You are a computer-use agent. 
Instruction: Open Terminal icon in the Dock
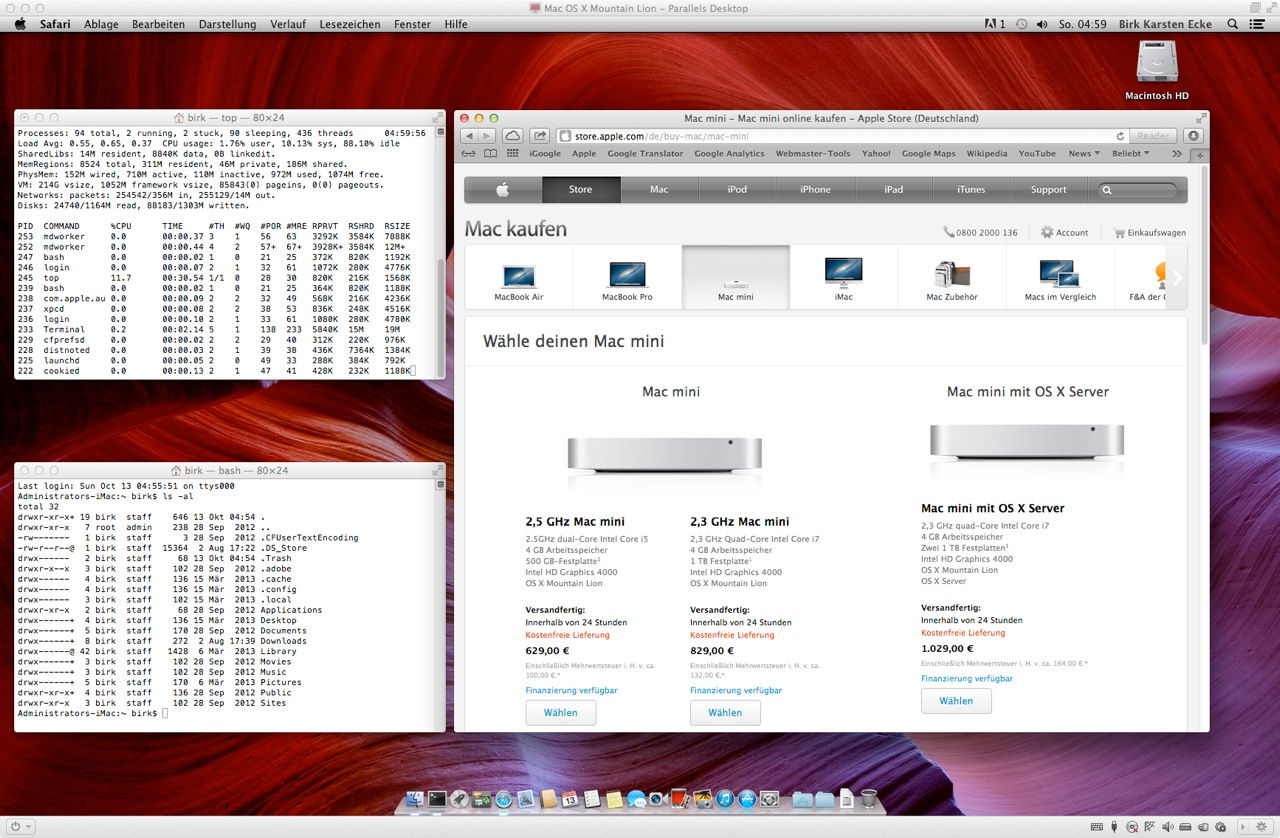[x=437, y=799]
